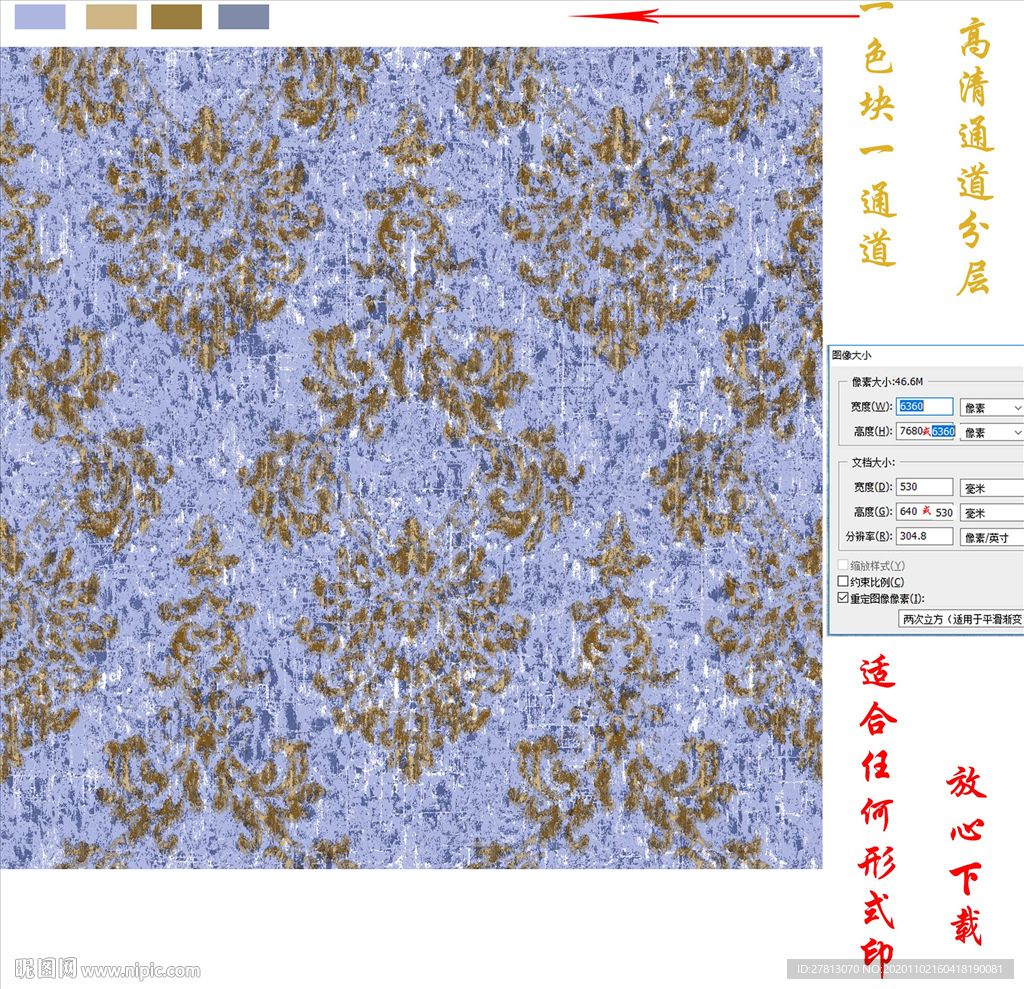
Task: Open the pixel width unit dropdown
Action: [x=991, y=407]
